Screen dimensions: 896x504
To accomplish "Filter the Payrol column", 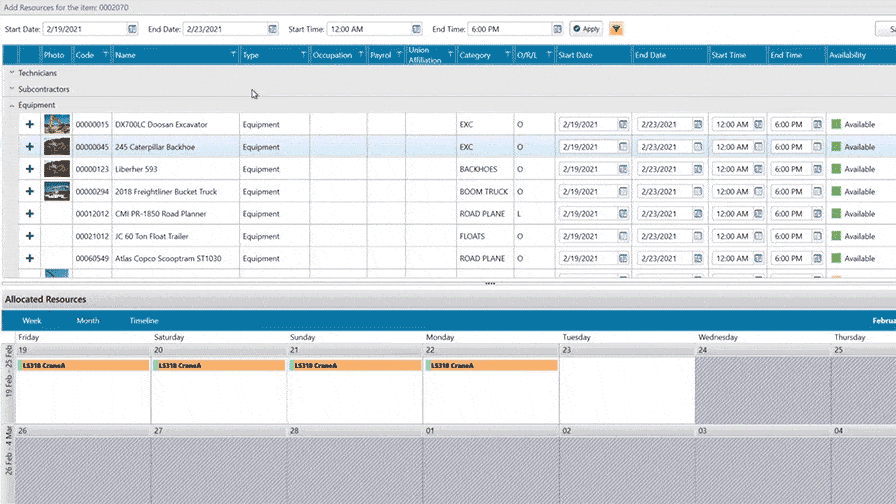I will point(399,54).
